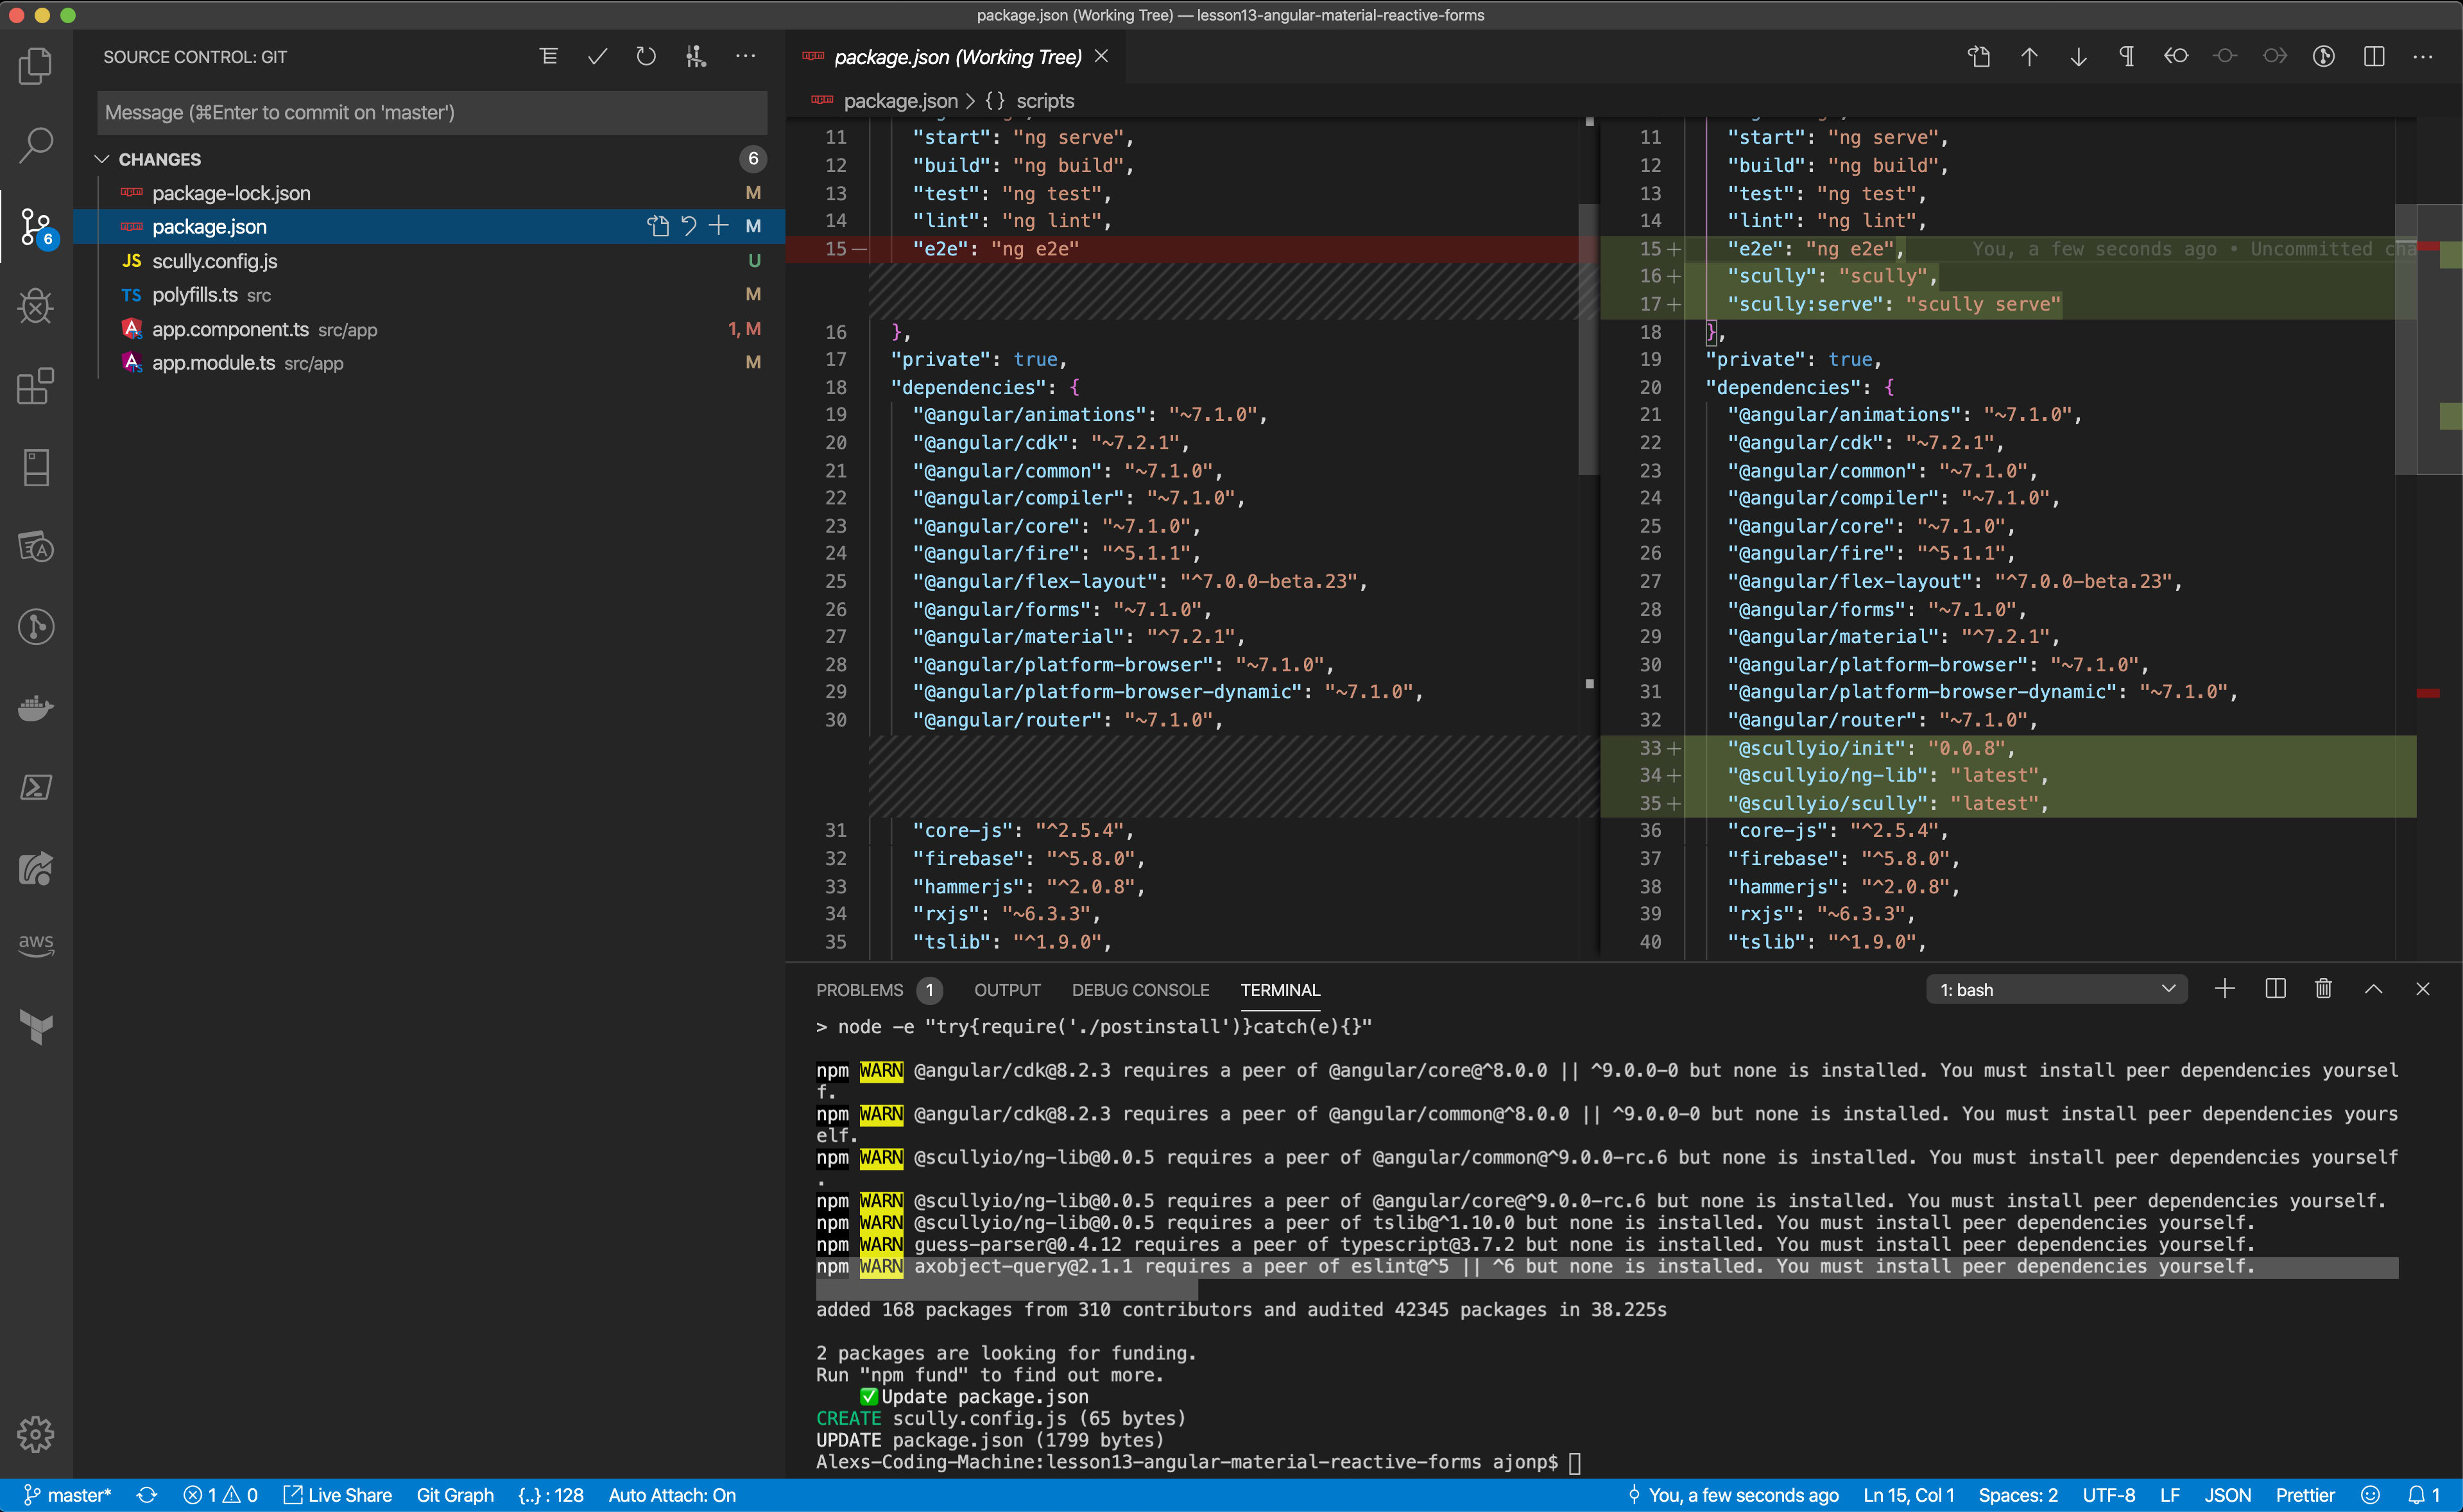Viewport: 2463px width, 1512px height.
Task: Open the file from diff editor toolbar
Action: [1980, 57]
